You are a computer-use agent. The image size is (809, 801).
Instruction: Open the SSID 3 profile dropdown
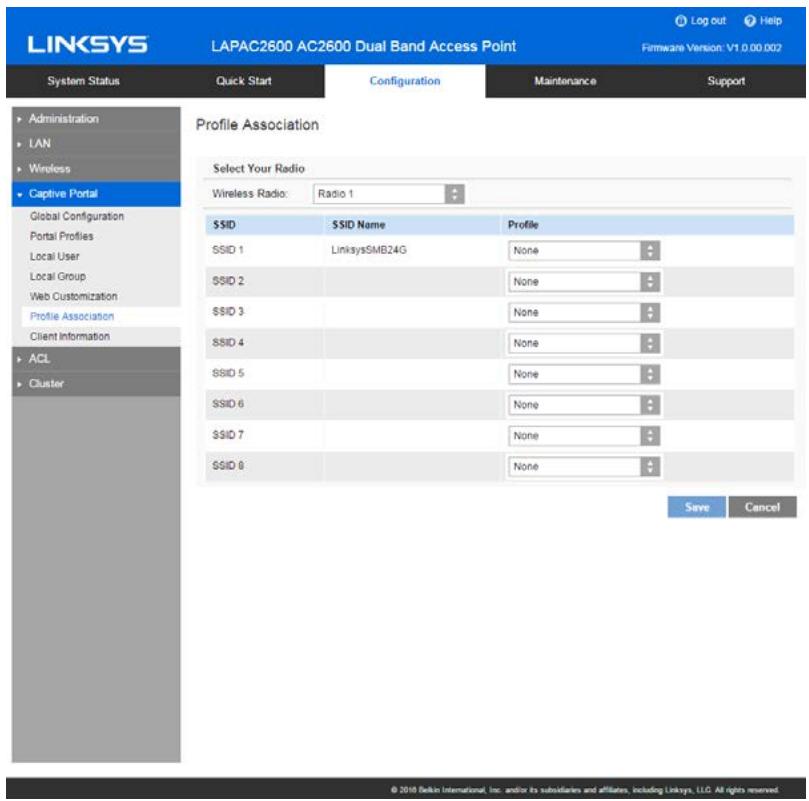click(x=584, y=313)
